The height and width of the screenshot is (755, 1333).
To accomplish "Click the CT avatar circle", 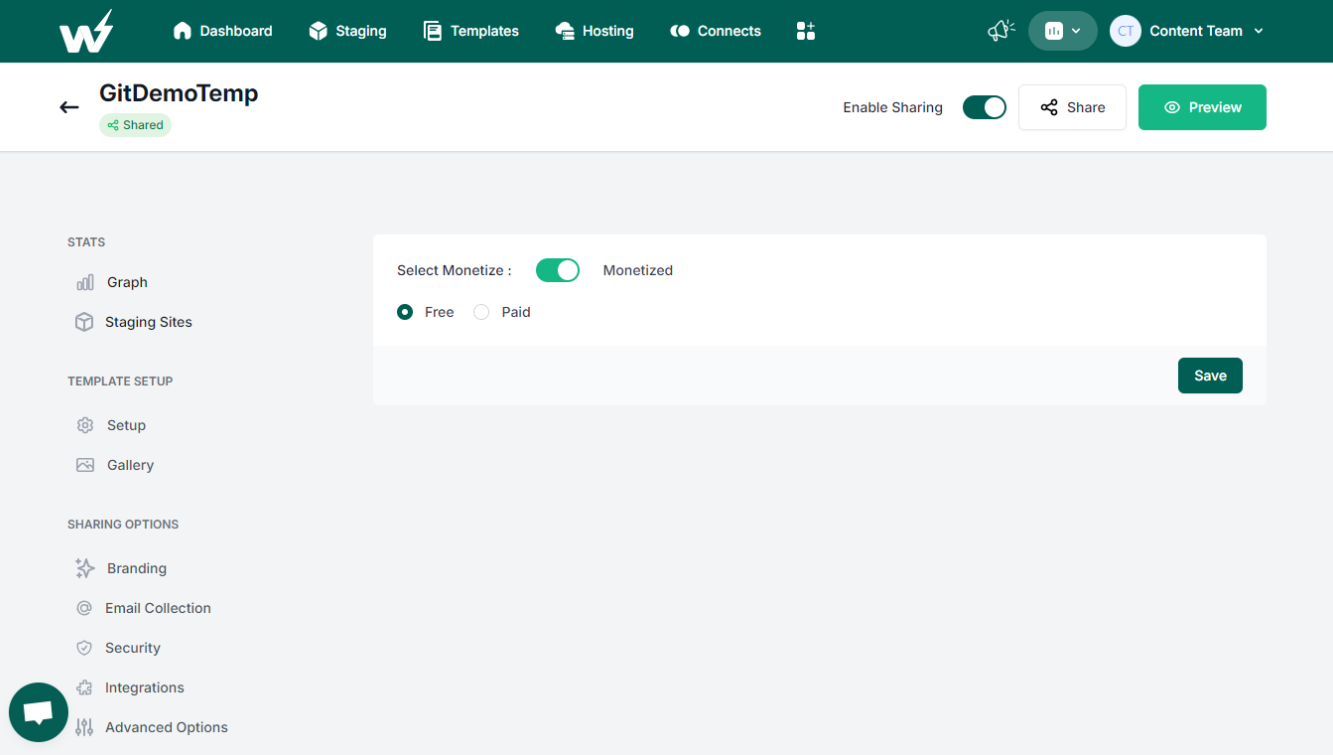I will tap(1125, 31).
